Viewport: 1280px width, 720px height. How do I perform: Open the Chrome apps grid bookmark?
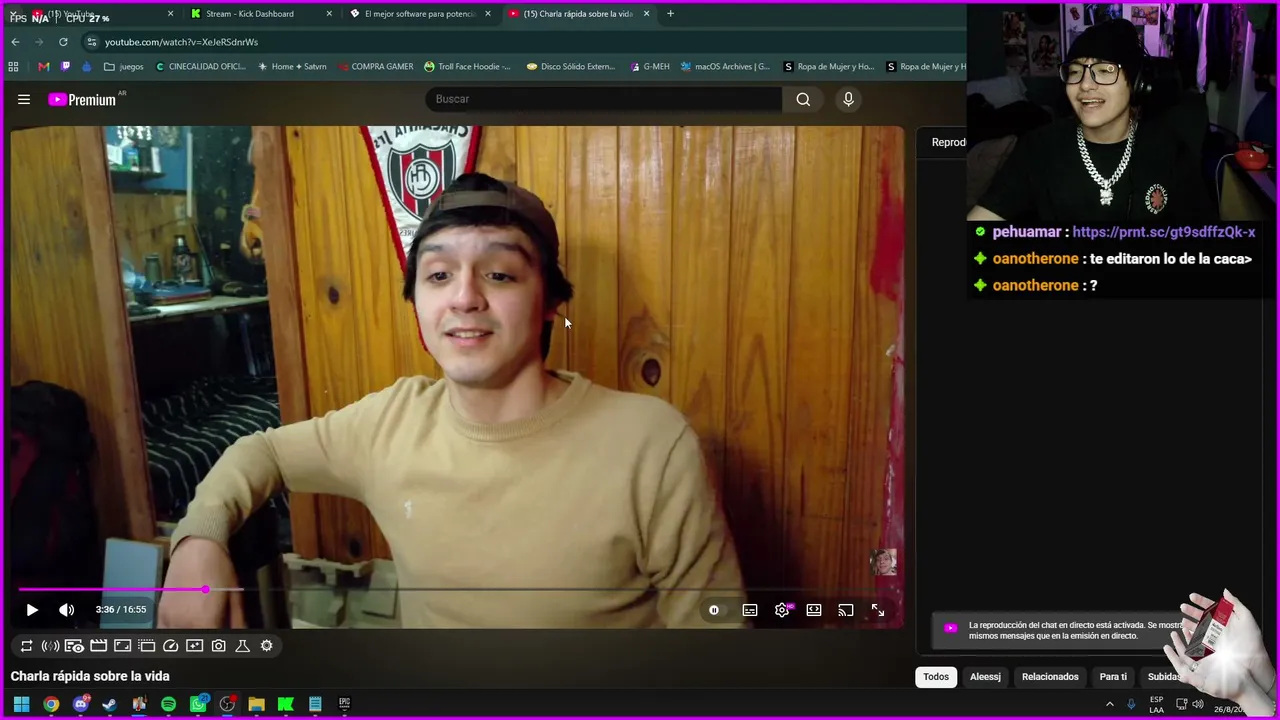point(13,67)
